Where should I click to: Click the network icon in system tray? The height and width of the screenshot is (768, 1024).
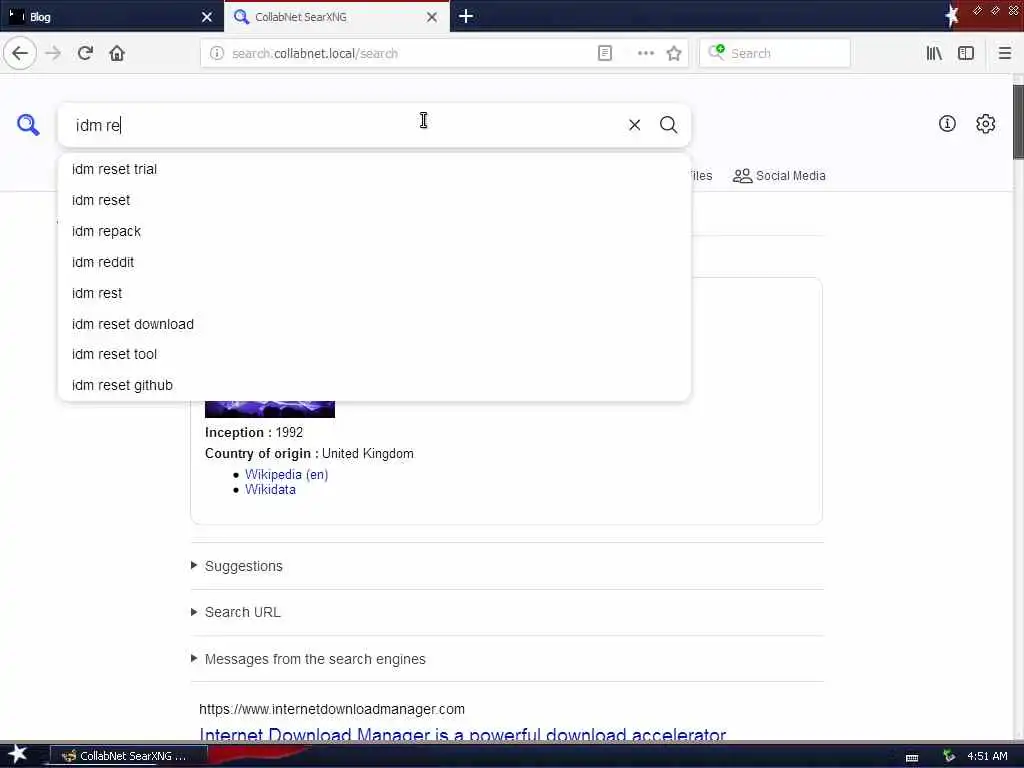click(949, 756)
